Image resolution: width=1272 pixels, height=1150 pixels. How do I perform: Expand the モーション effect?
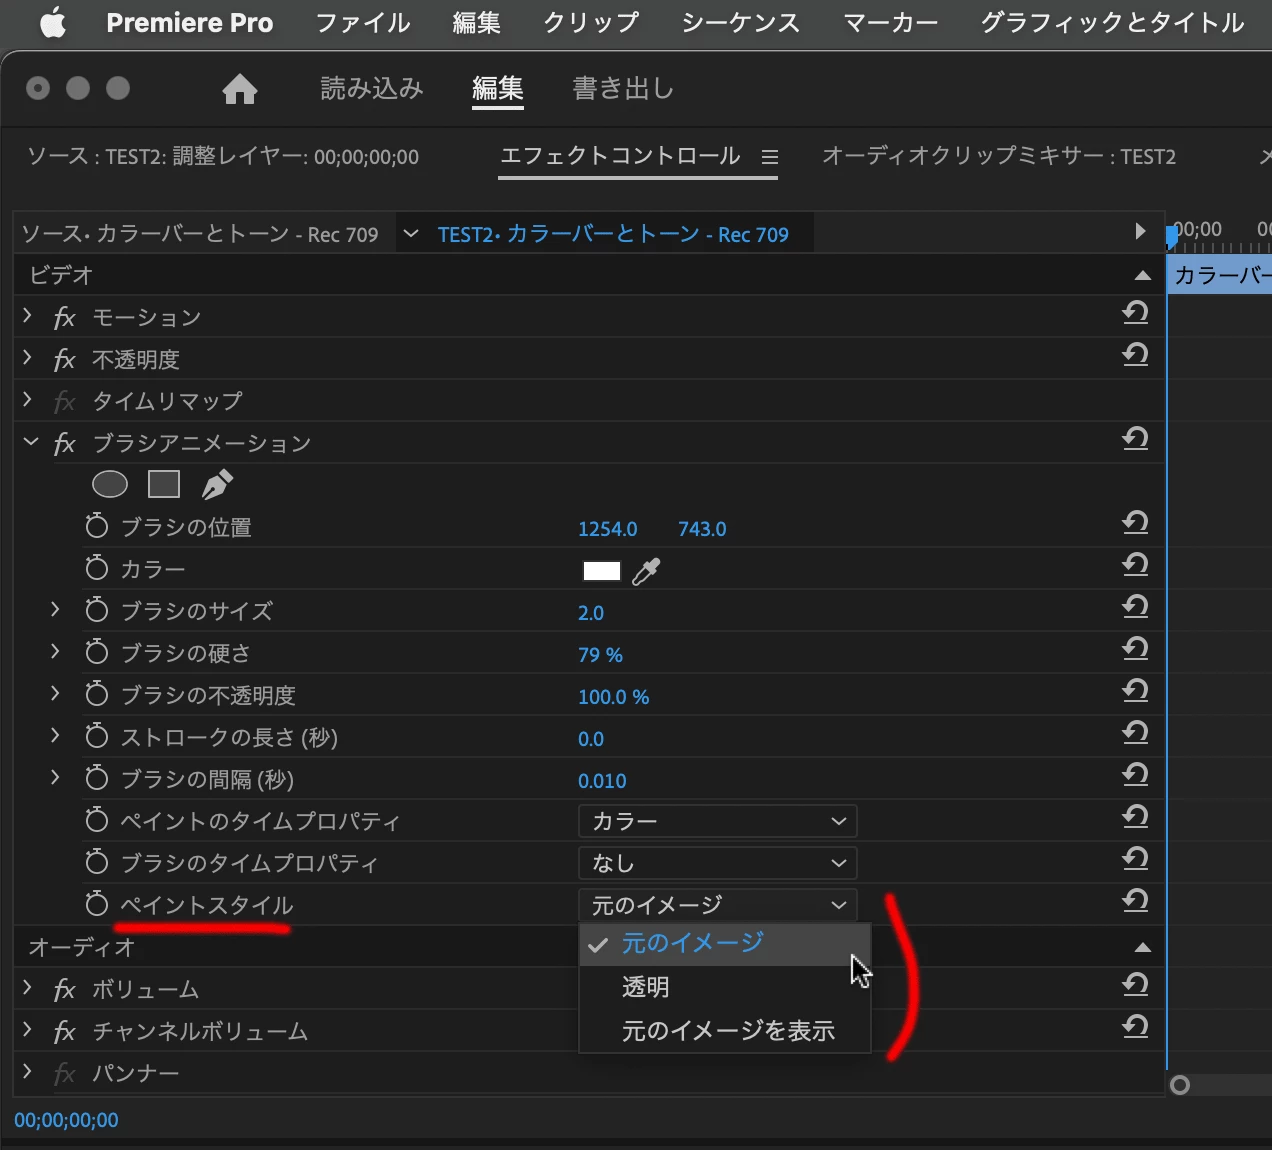pos(28,315)
